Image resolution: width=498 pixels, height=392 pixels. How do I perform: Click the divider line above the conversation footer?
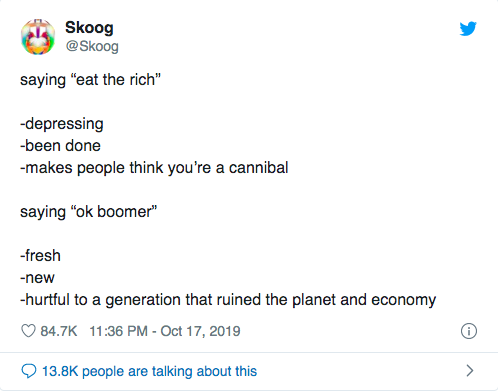click(249, 352)
